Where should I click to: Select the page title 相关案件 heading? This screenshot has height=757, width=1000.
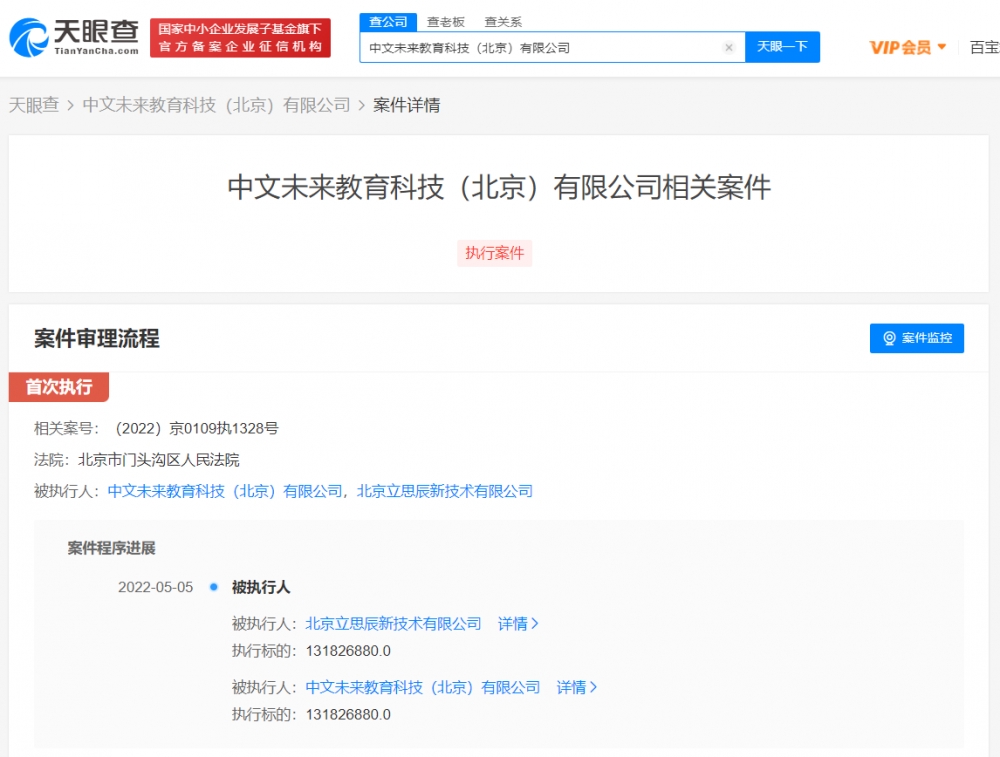pos(499,187)
